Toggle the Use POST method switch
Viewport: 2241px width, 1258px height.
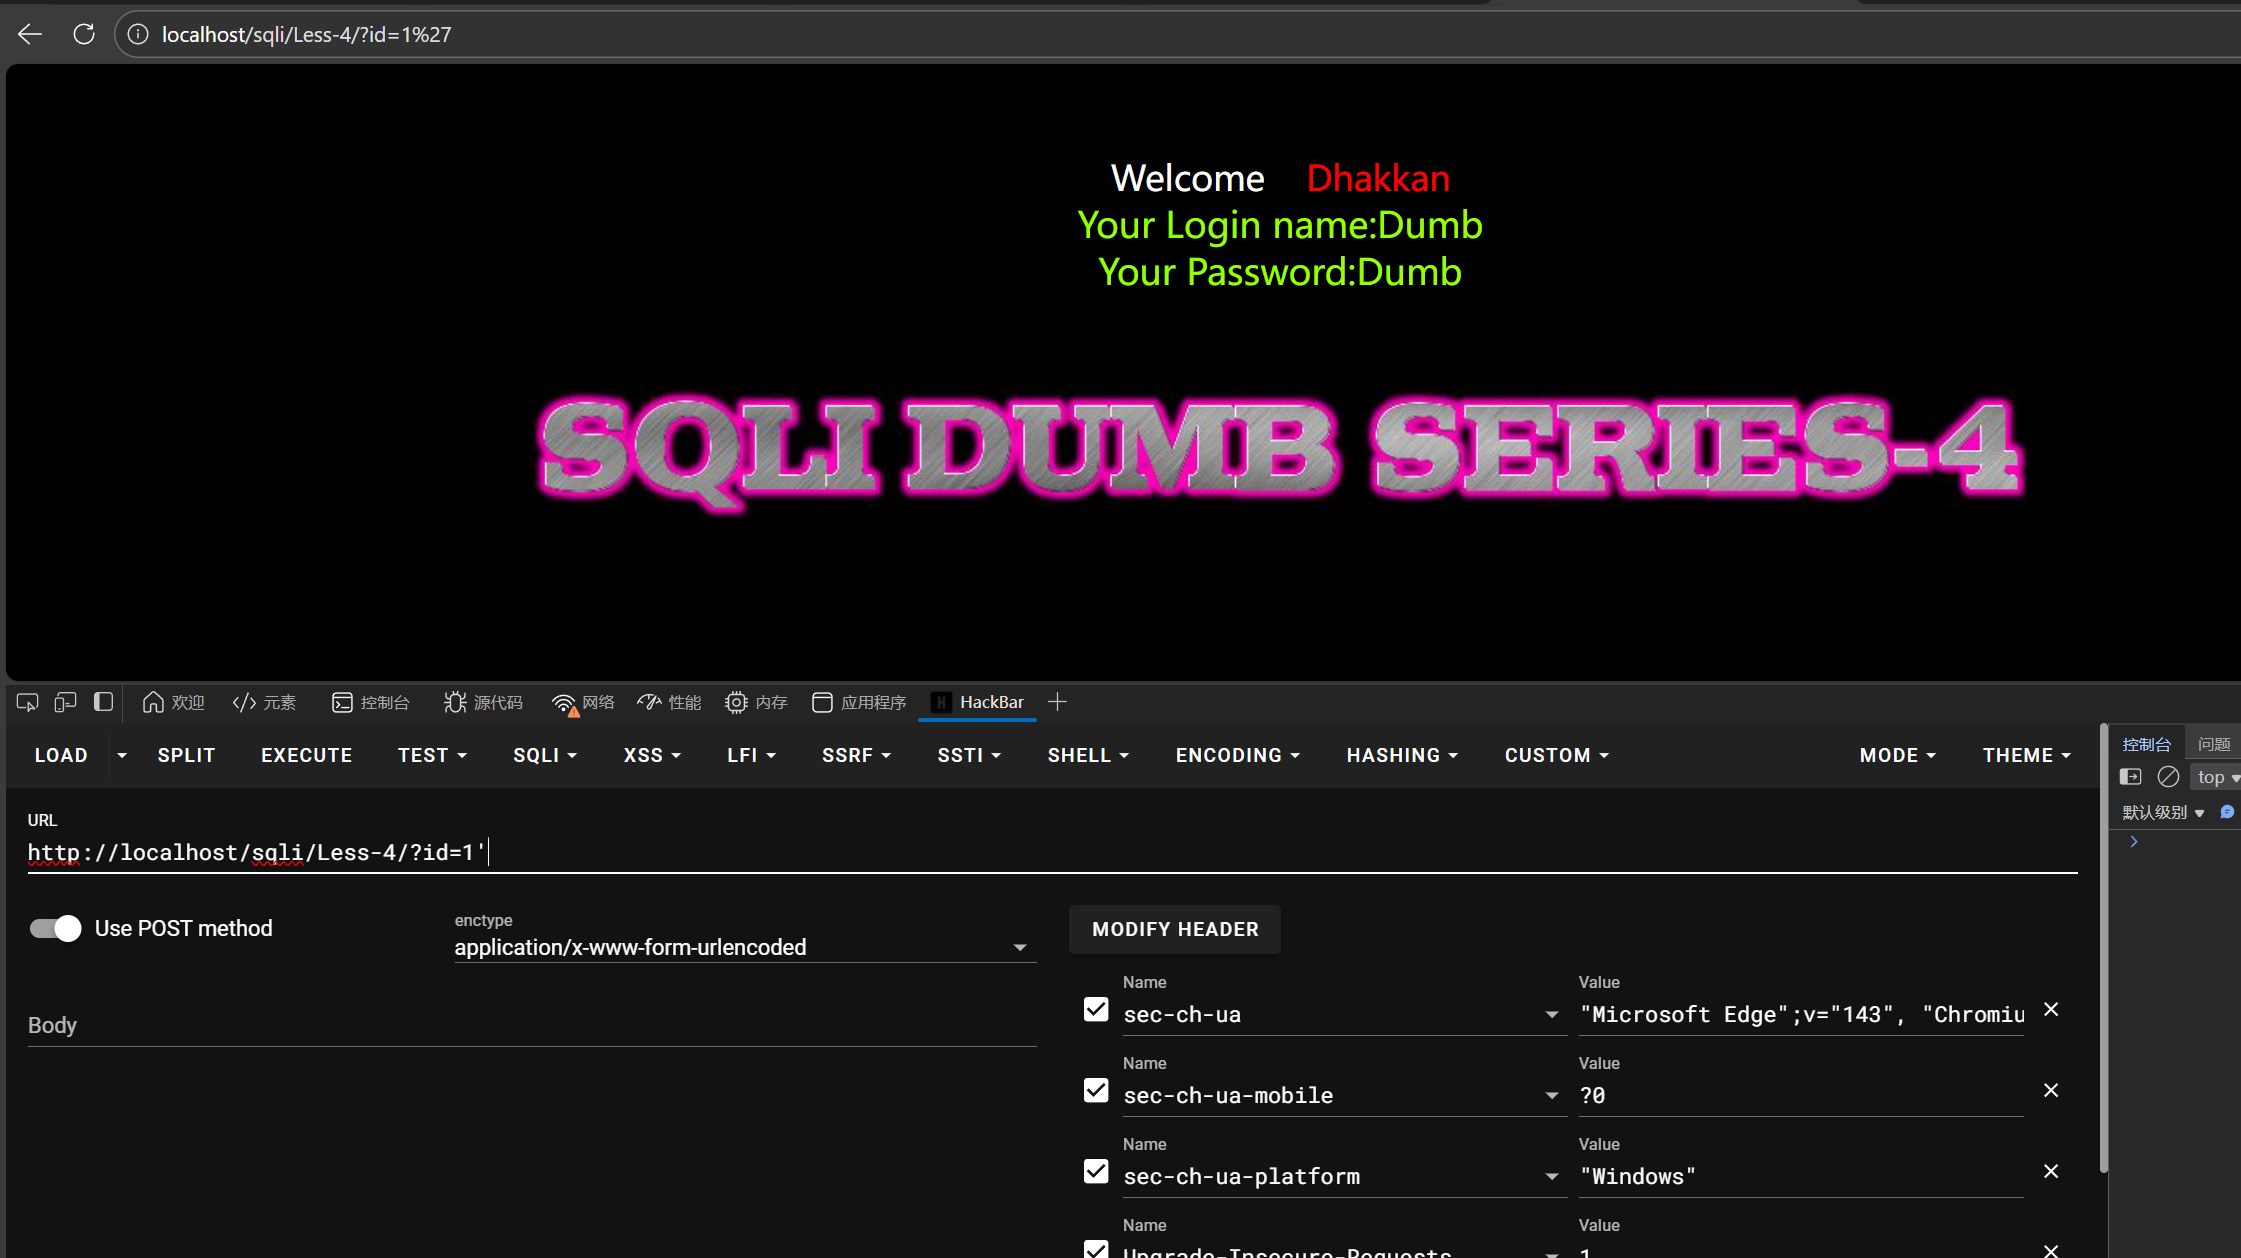(55, 928)
